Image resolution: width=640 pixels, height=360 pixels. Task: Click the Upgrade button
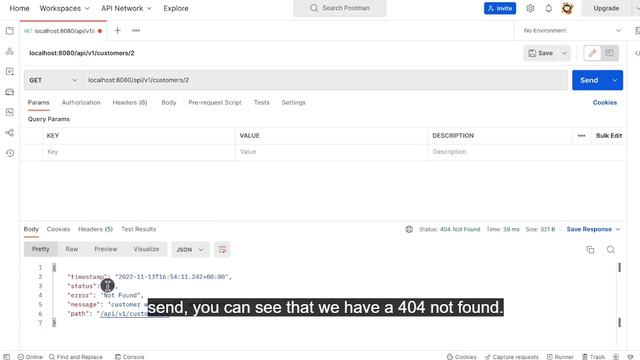606,8
